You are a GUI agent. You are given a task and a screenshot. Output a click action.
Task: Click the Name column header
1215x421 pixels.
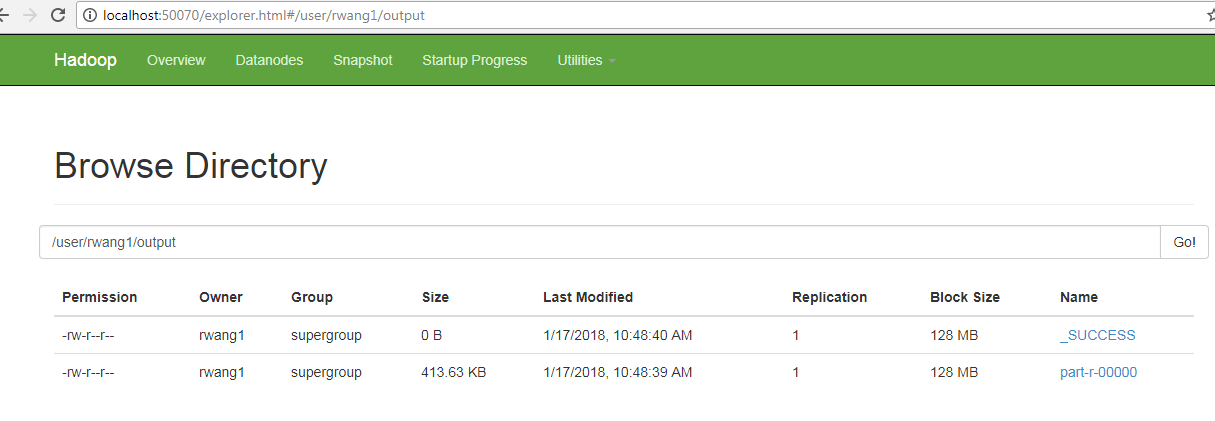click(1079, 297)
